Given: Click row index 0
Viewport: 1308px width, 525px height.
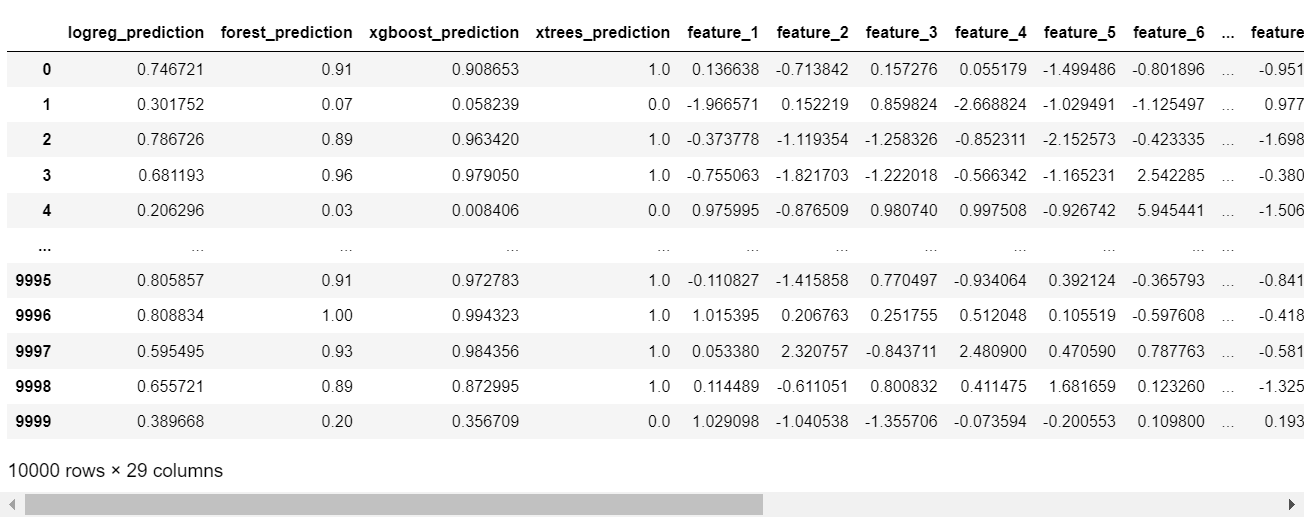Looking at the screenshot, I should (46, 70).
